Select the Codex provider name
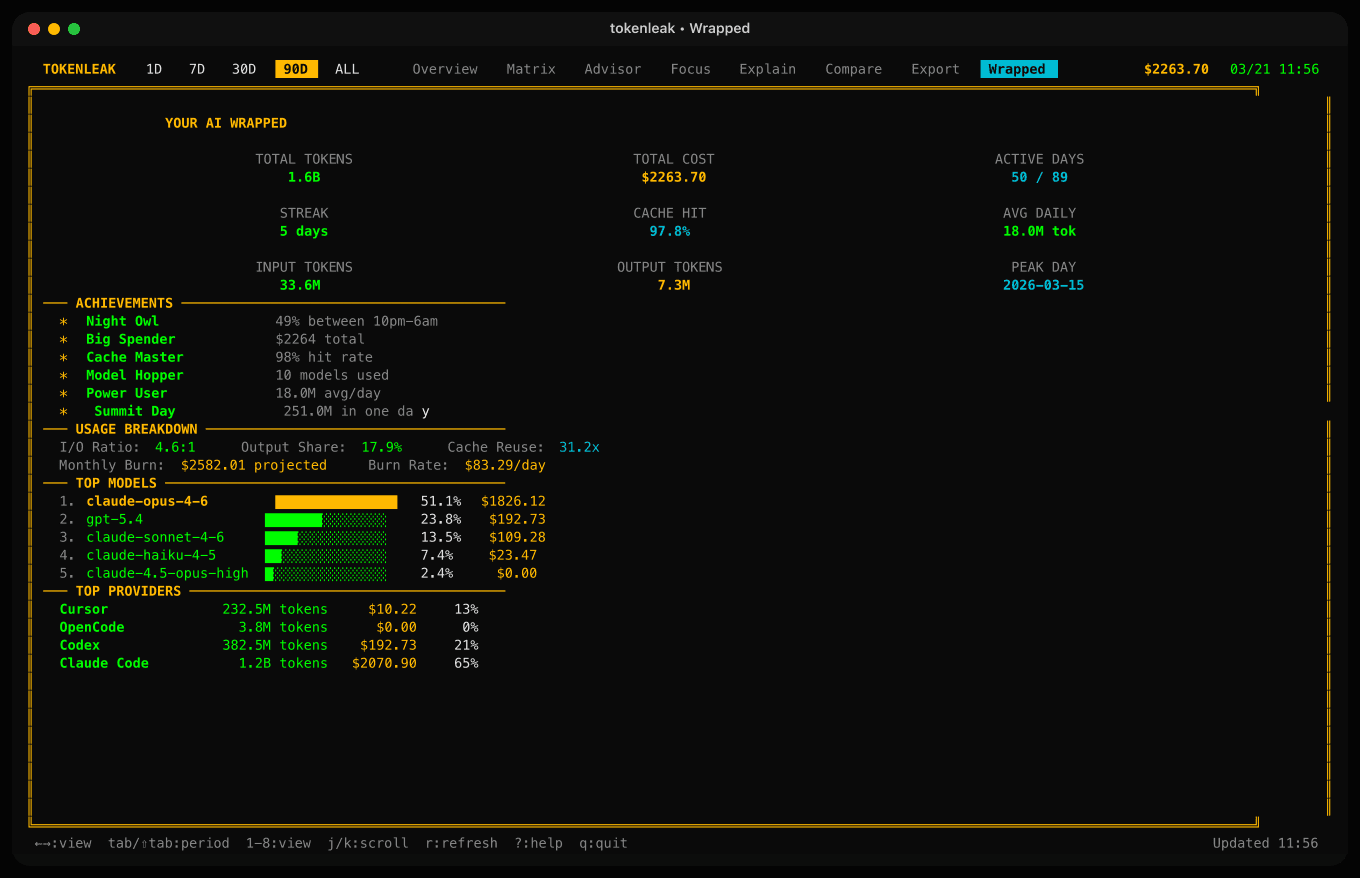 click(80, 645)
